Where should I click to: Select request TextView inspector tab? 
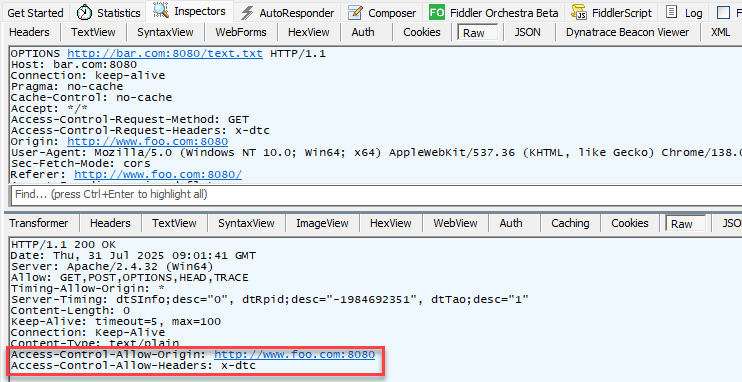pyautogui.click(x=93, y=32)
